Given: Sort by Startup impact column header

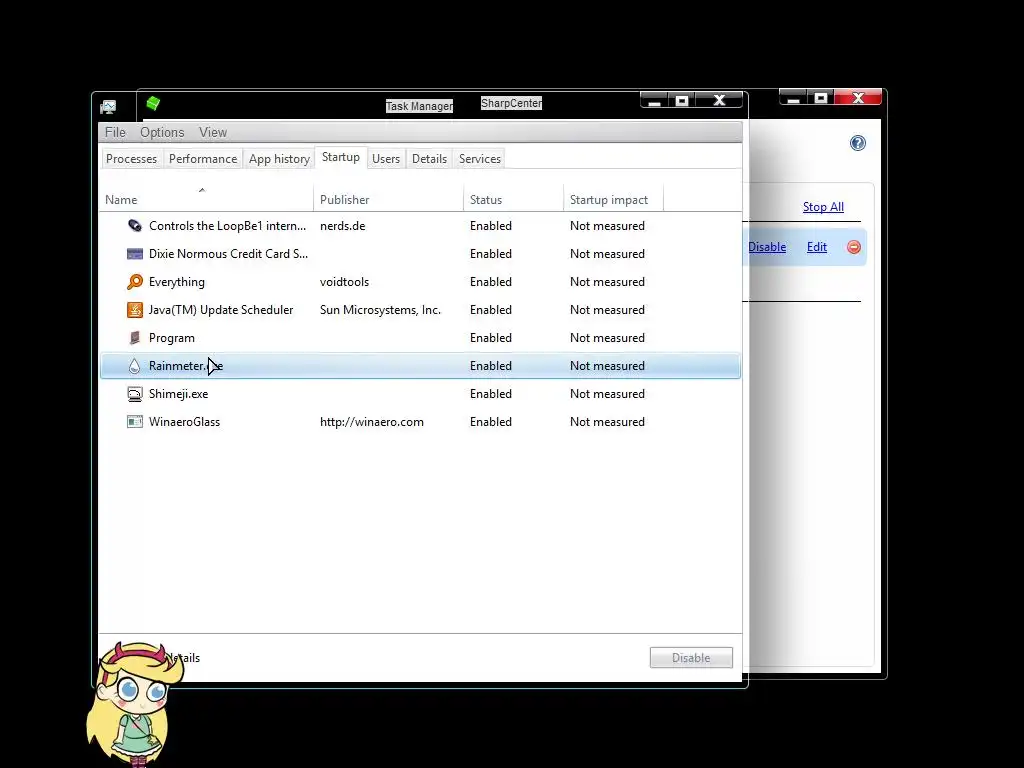Looking at the screenshot, I should pos(613,200).
